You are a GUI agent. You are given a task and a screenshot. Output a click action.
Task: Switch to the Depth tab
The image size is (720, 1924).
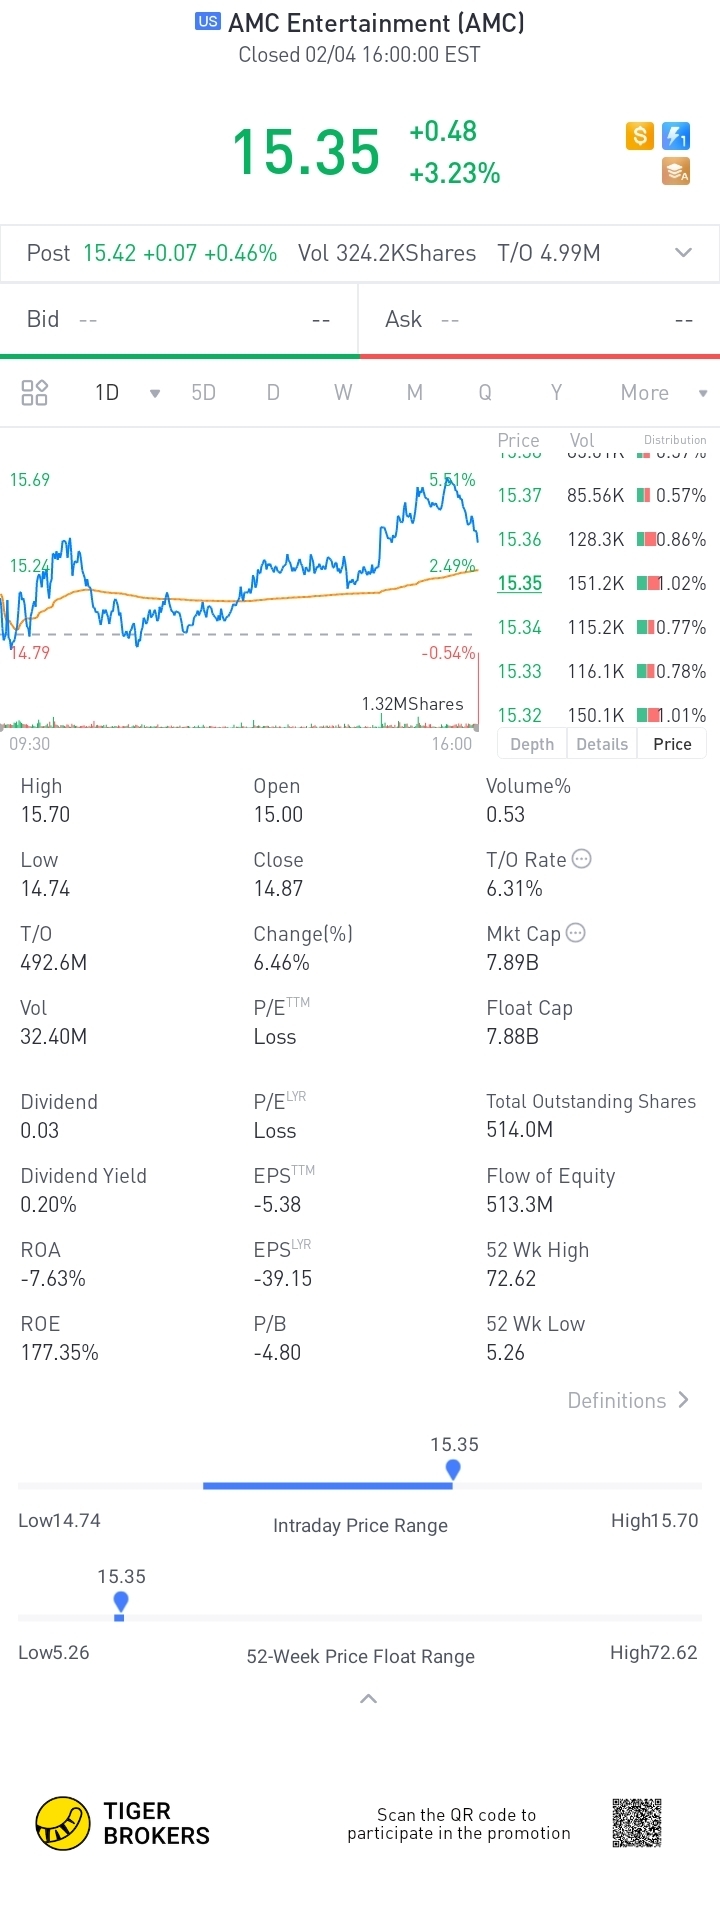point(532,744)
